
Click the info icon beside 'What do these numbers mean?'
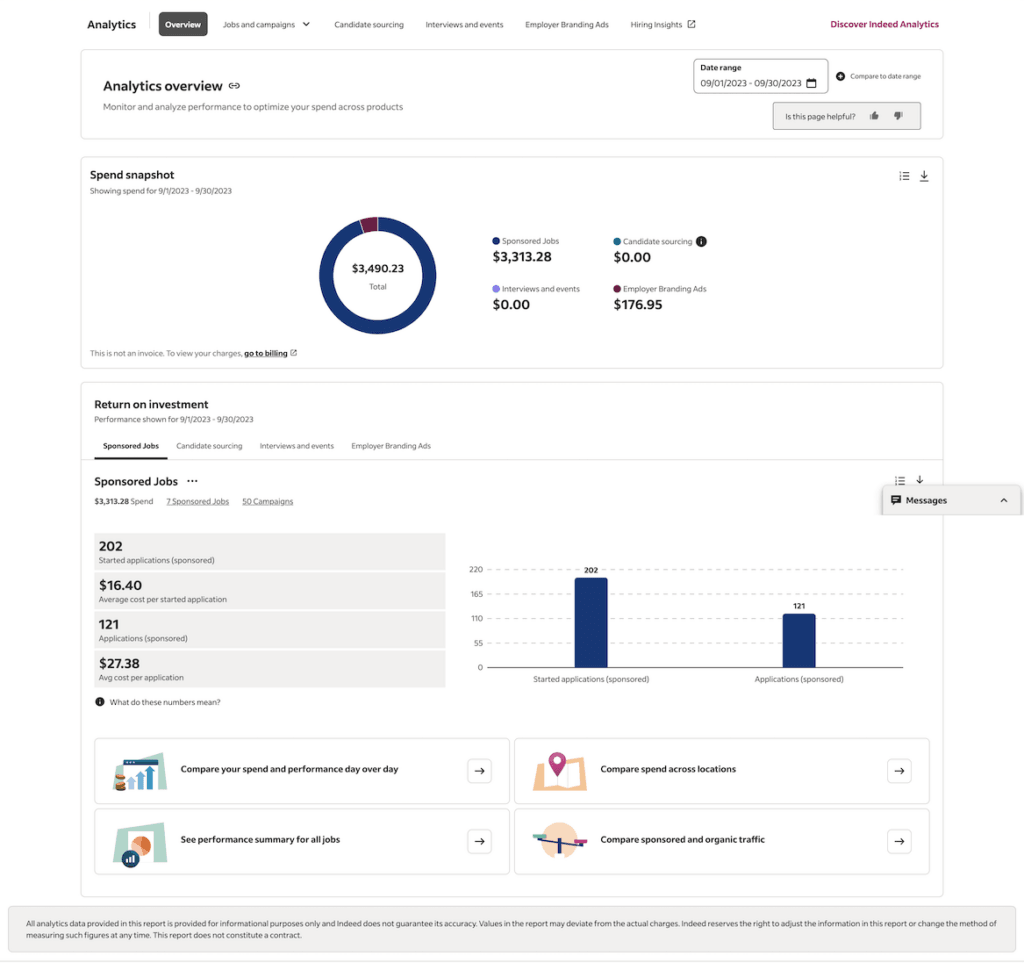(97, 702)
